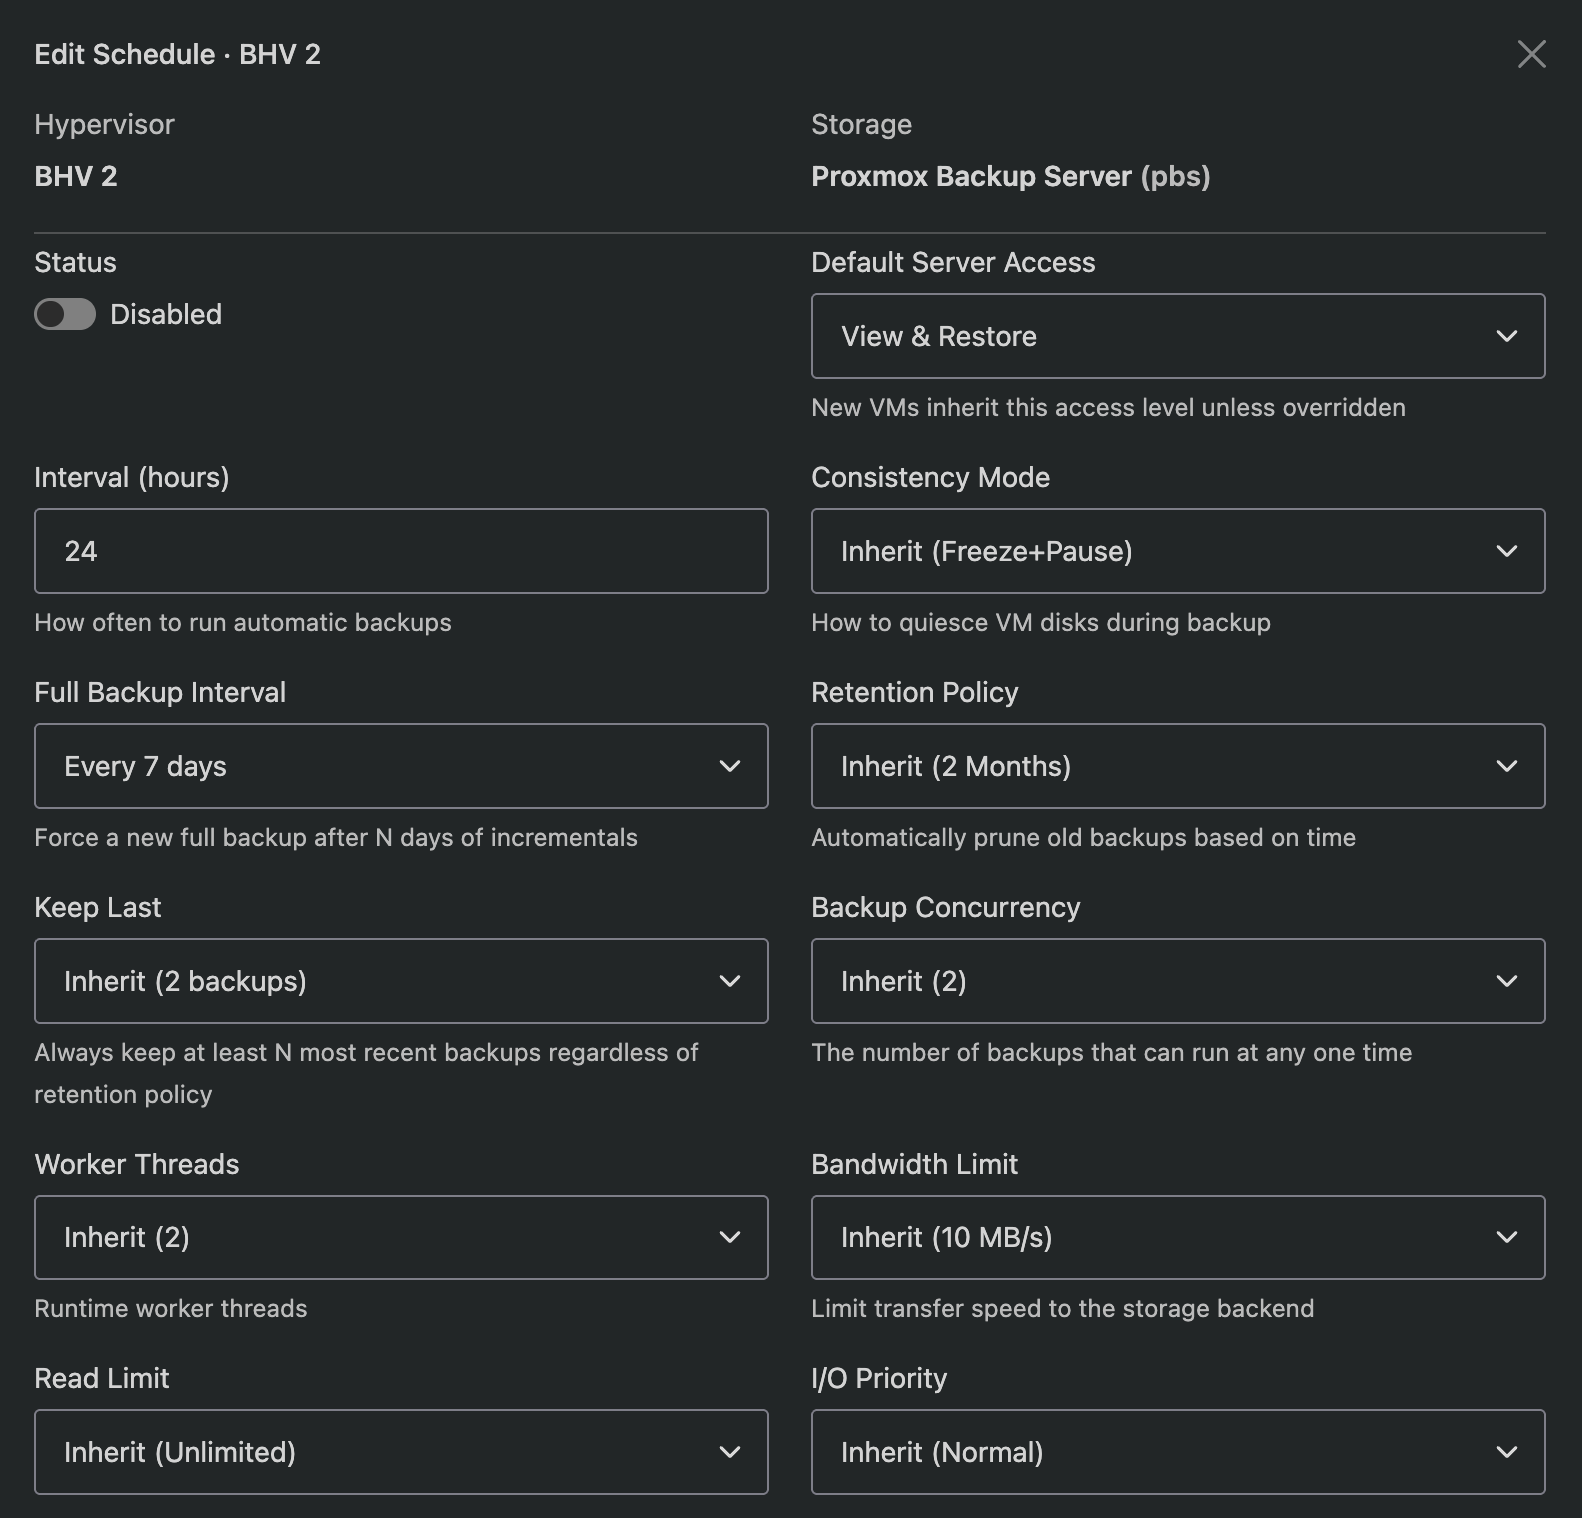
Task: Click the chevron in View & Restore box
Action: tap(1506, 336)
